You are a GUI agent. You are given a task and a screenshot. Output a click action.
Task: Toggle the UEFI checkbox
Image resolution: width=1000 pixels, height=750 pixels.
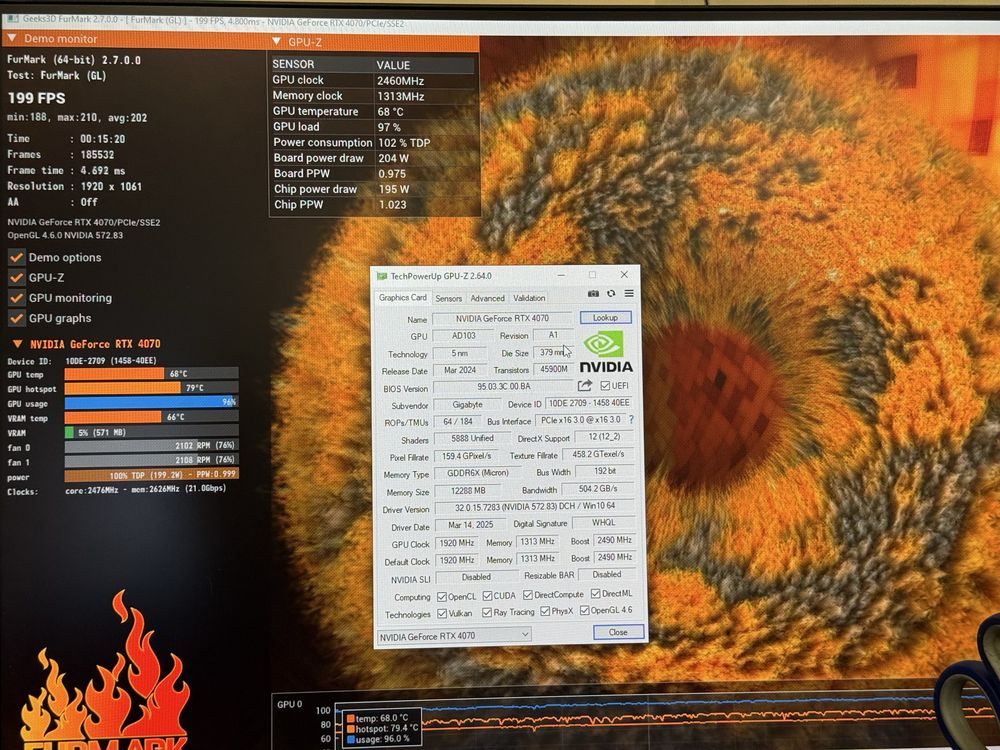pyautogui.click(x=605, y=386)
